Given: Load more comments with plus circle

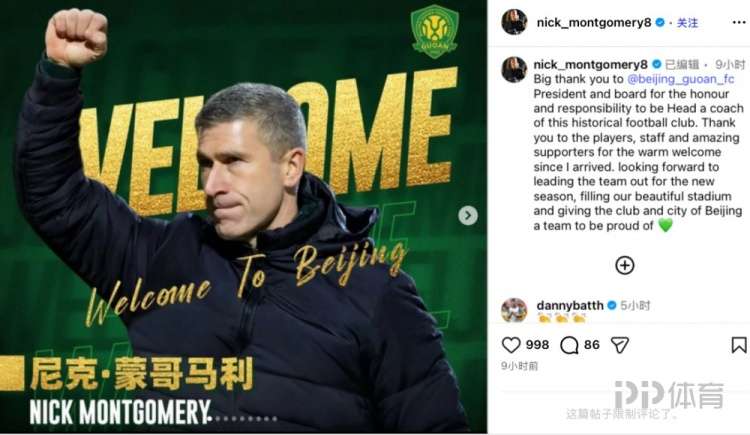Looking at the screenshot, I should click(x=625, y=265).
